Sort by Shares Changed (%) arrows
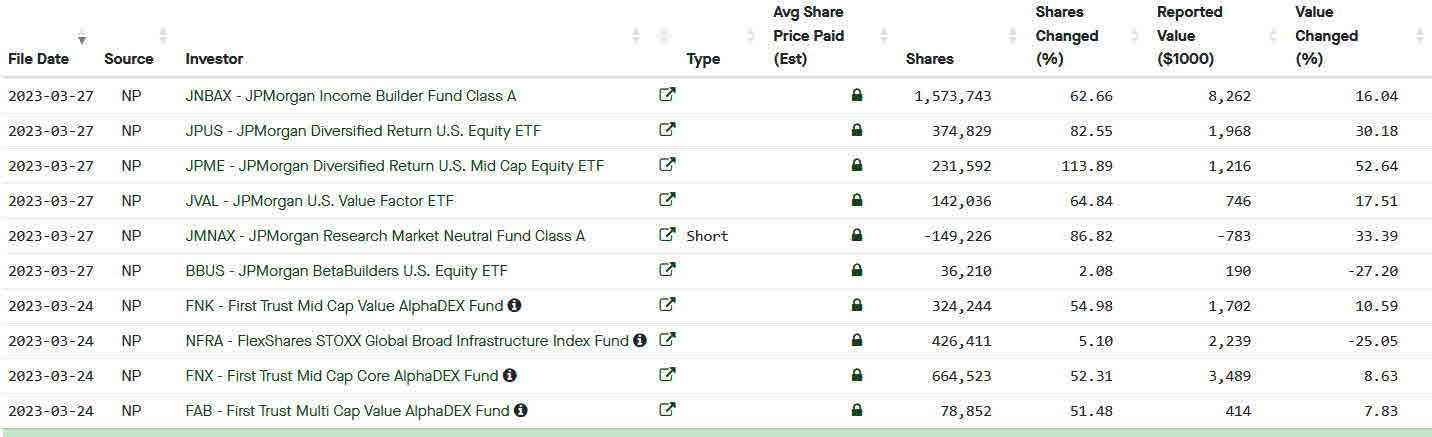 pos(1134,36)
